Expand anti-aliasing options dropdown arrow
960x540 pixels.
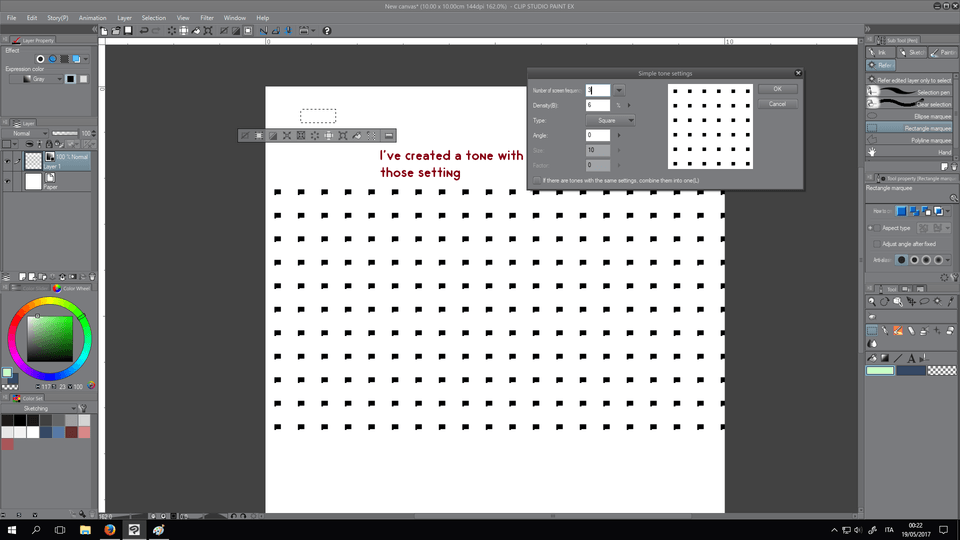coord(948,260)
